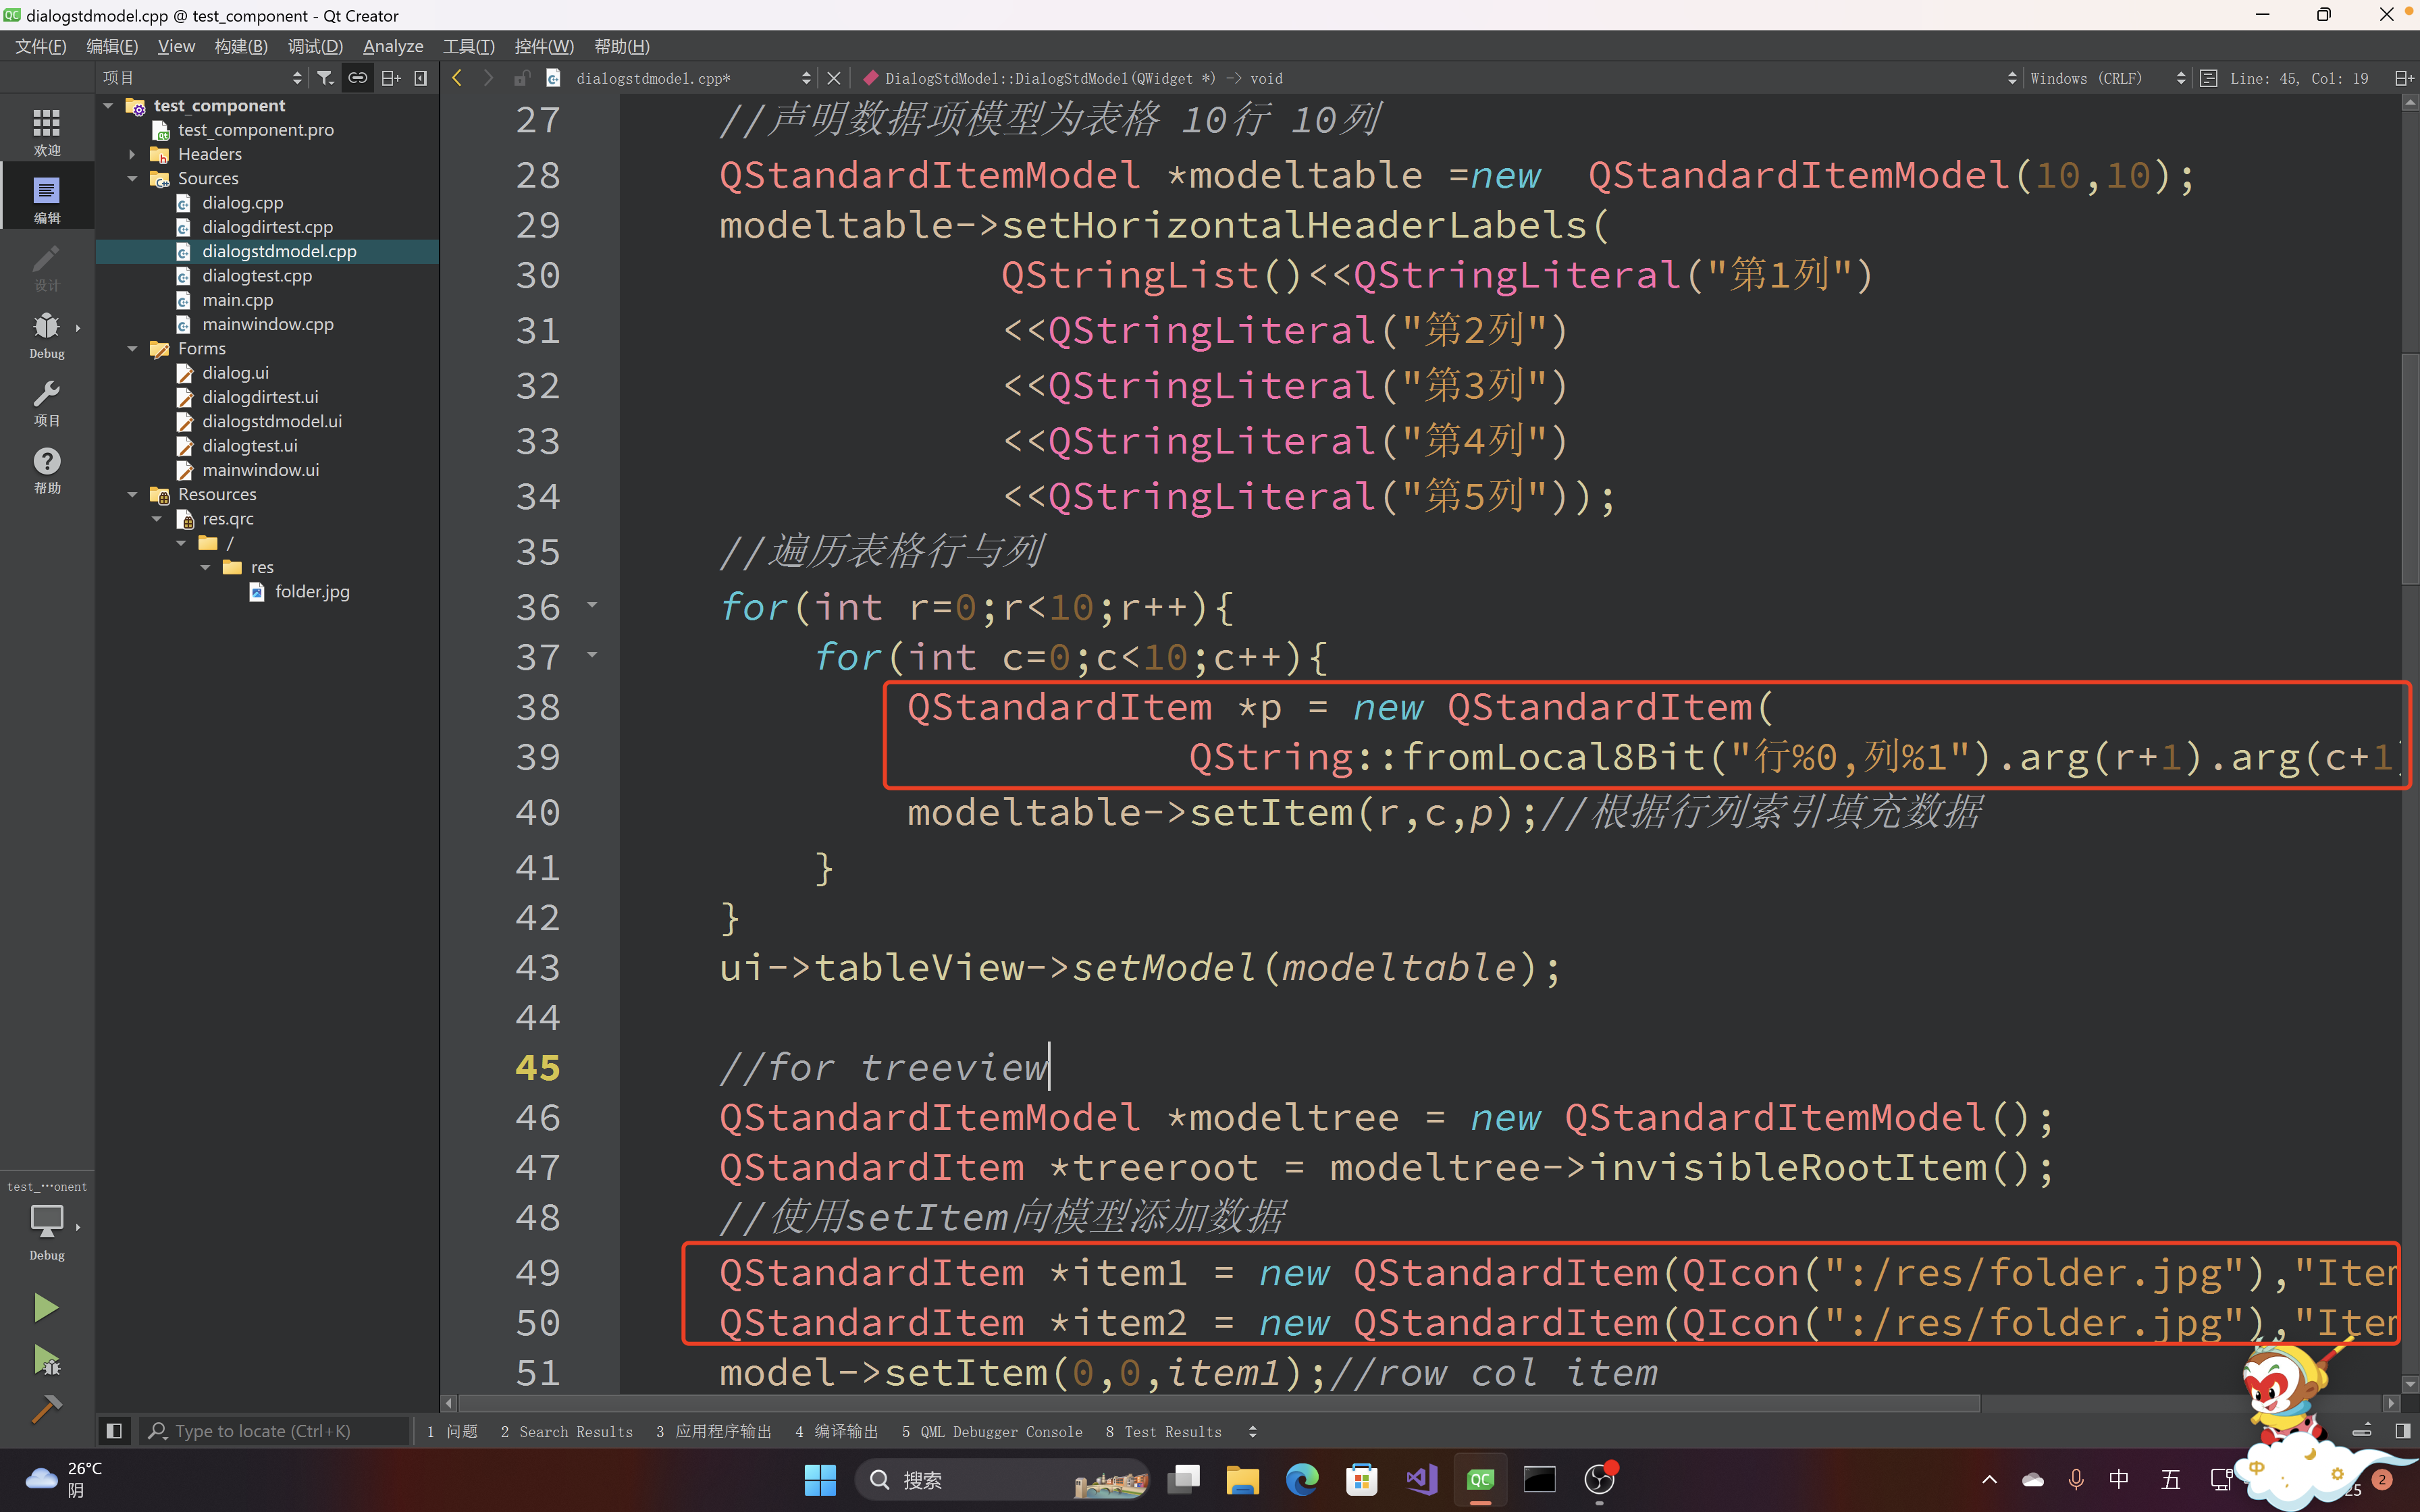Toggle right sidebar visibility button
Screen dimensions: 2420x1512
point(2403,1431)
